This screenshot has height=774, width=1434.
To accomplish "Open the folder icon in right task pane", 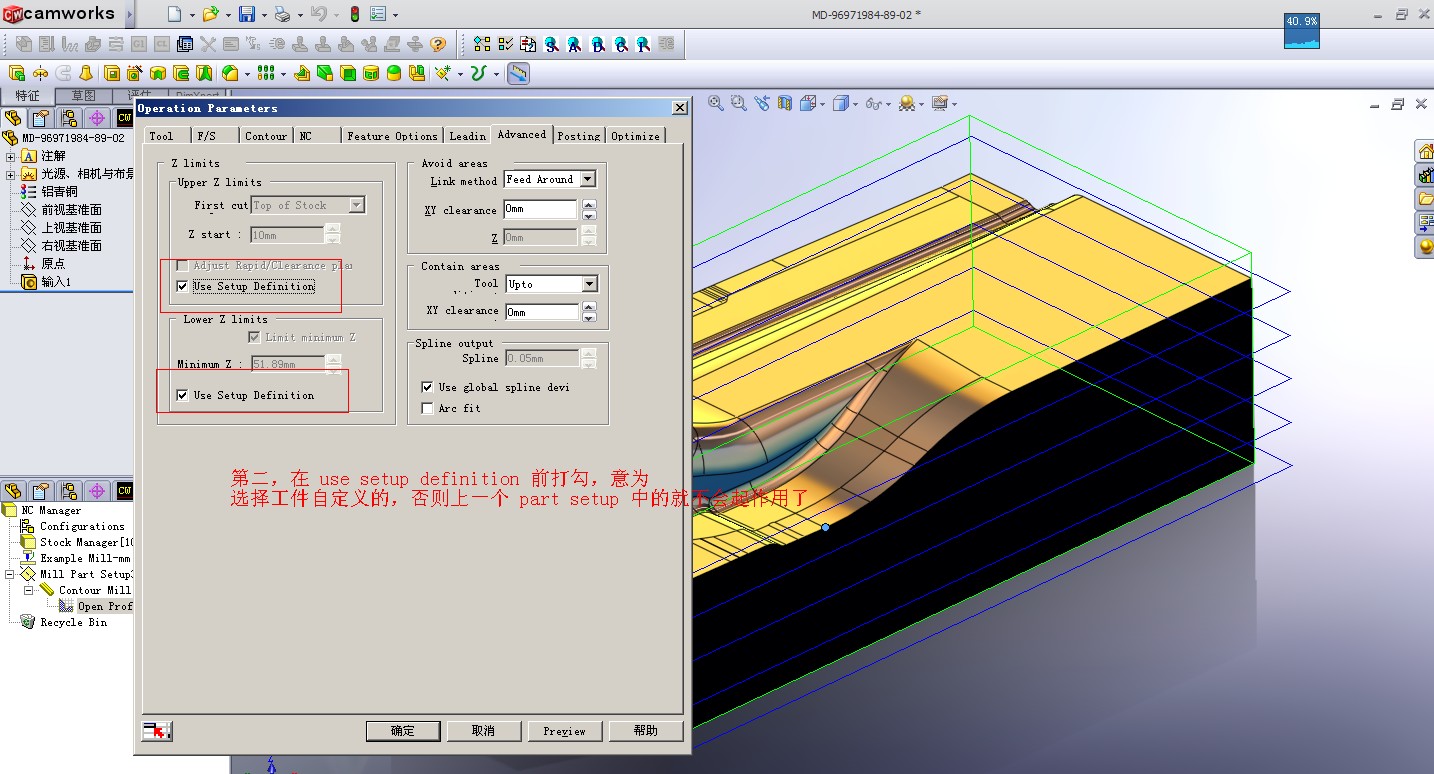I will [x=1425, y=199].
